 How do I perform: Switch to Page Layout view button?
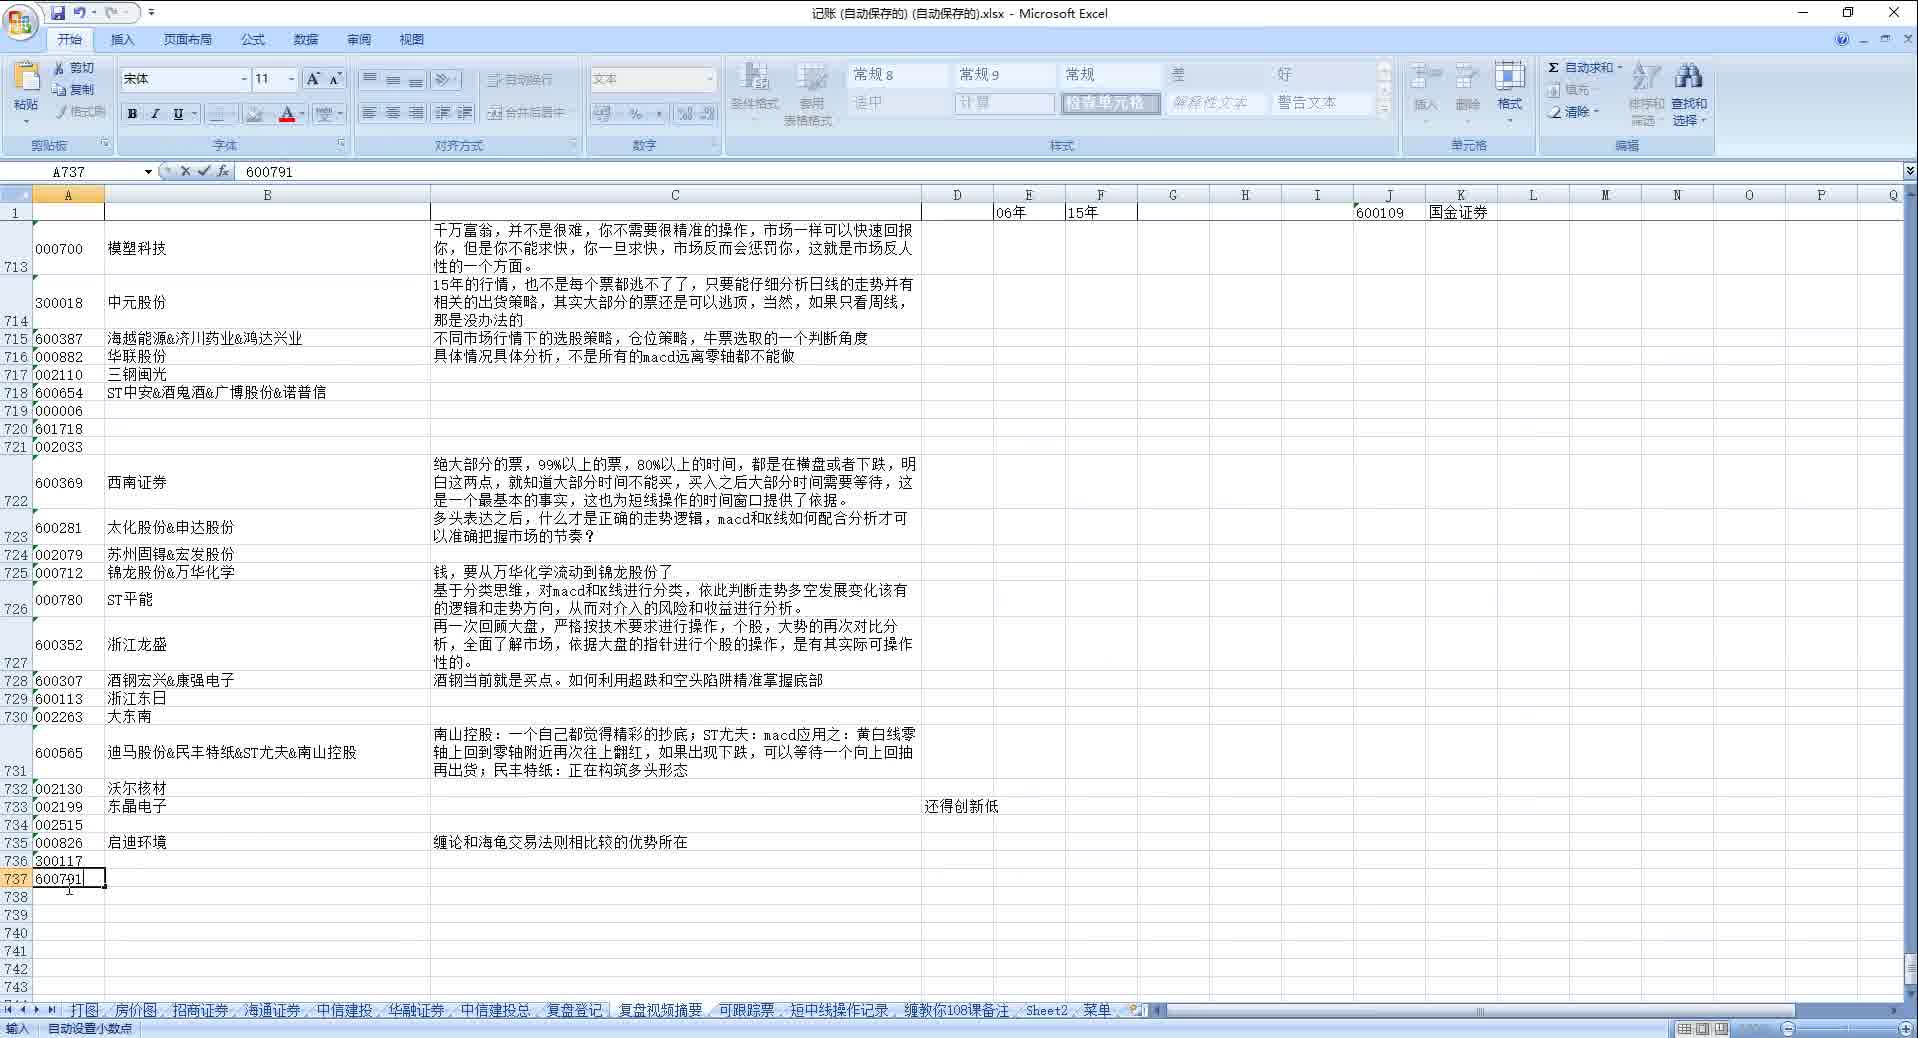(x=1703, y=1028)
